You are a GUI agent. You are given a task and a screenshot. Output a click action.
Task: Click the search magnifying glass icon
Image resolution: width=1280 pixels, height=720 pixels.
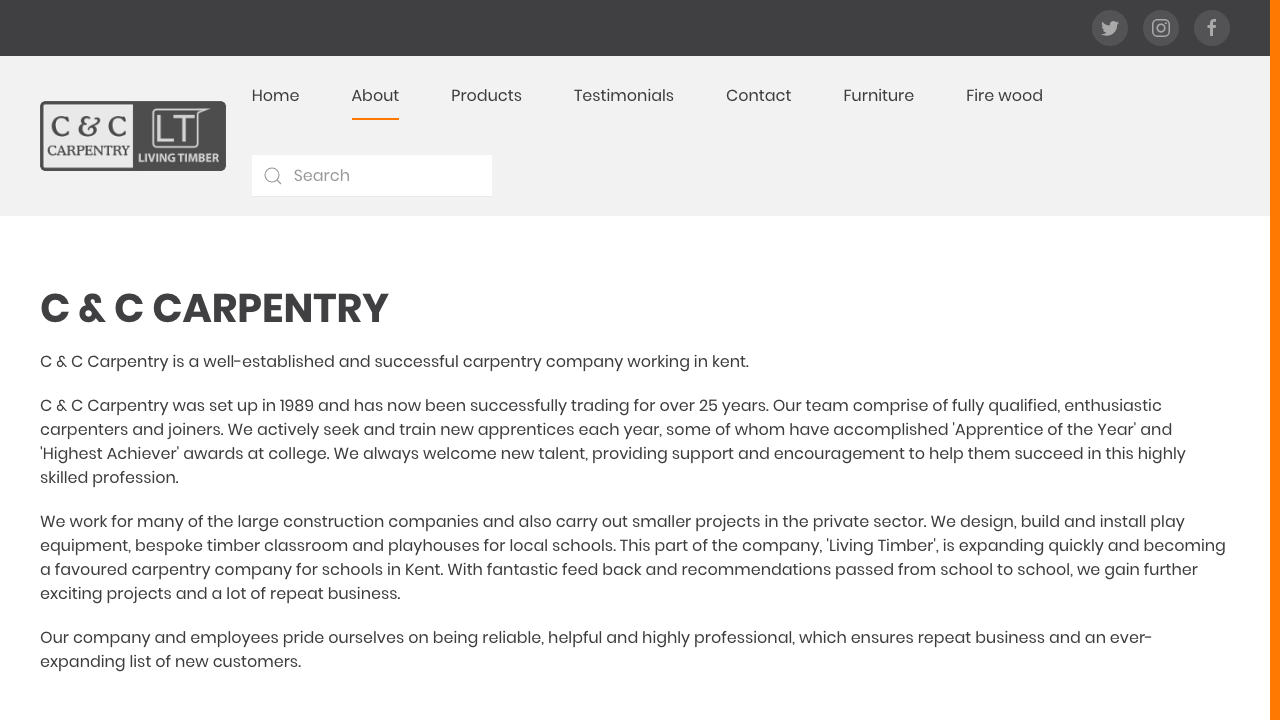click(273, 176)
